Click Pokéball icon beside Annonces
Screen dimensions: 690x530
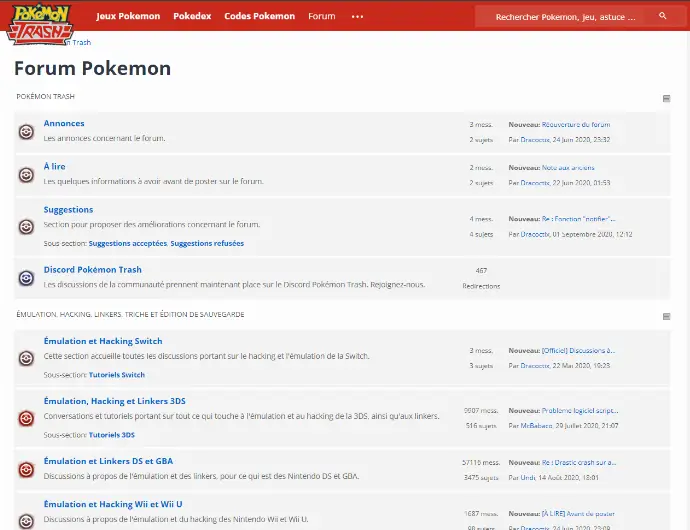click(26, 132)
